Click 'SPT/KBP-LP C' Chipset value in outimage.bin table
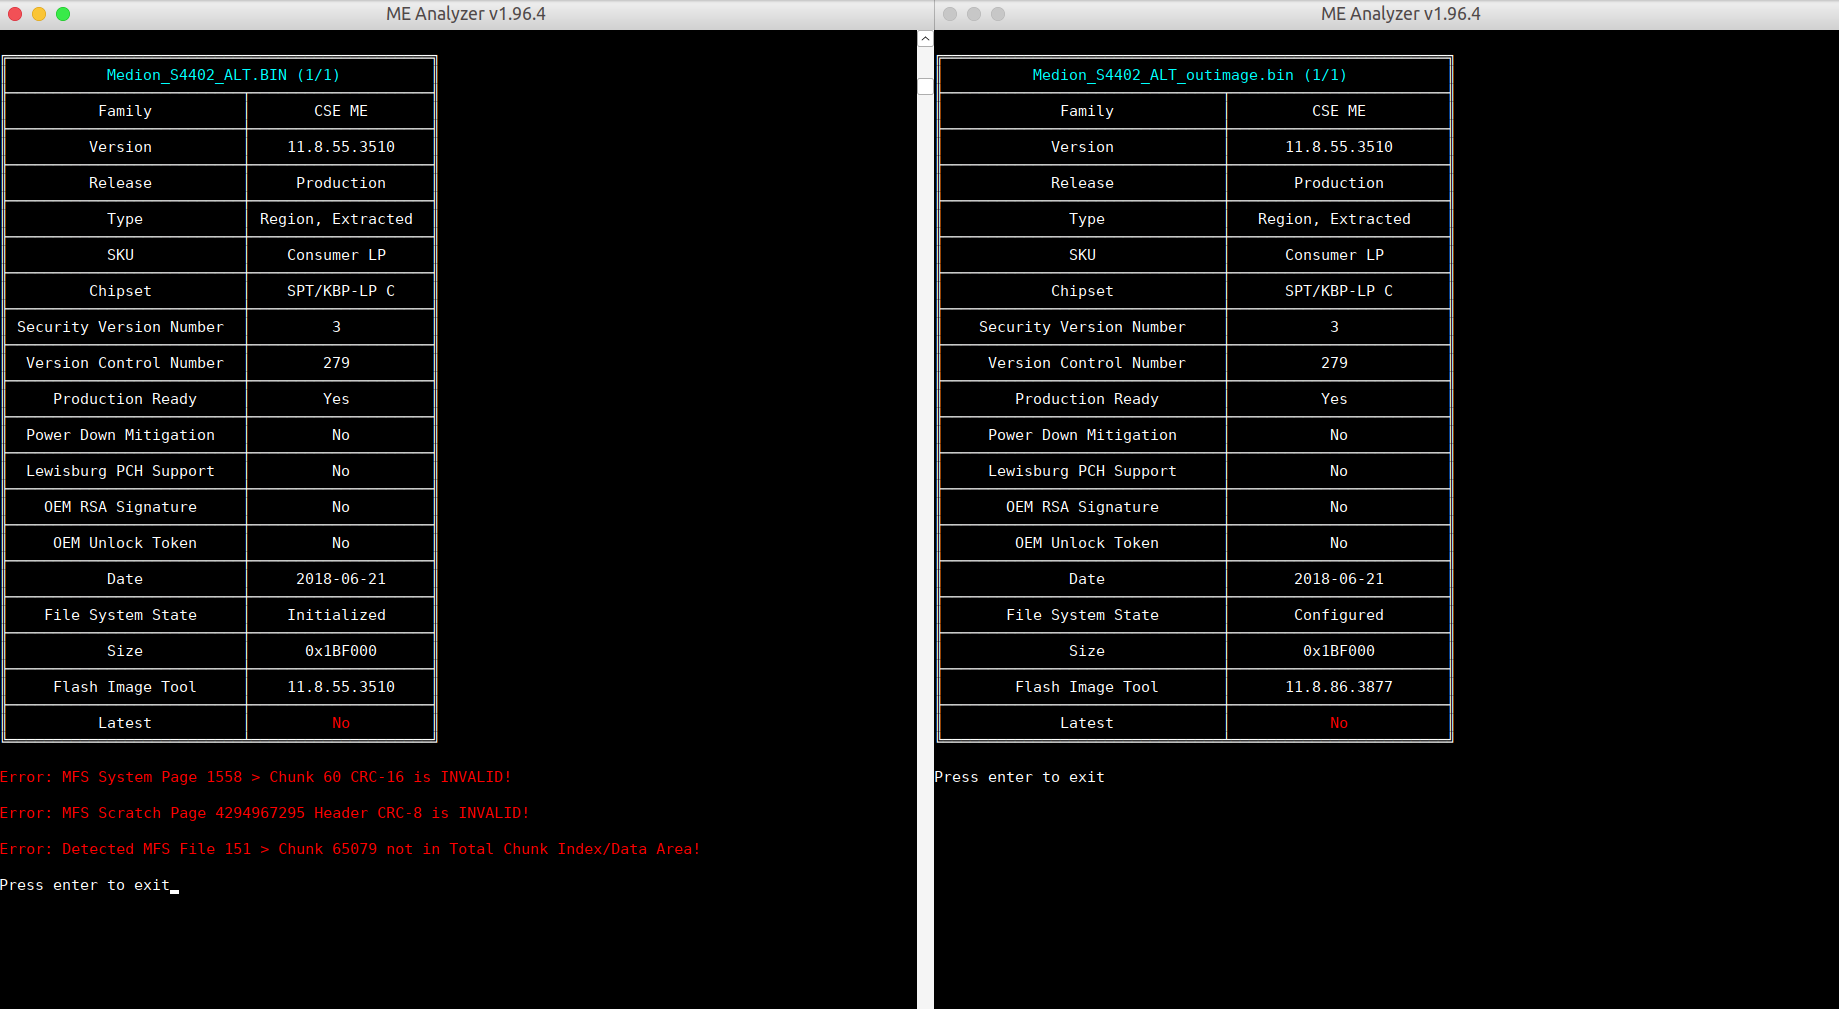 pyautogui.click(x=1339, y=291)
